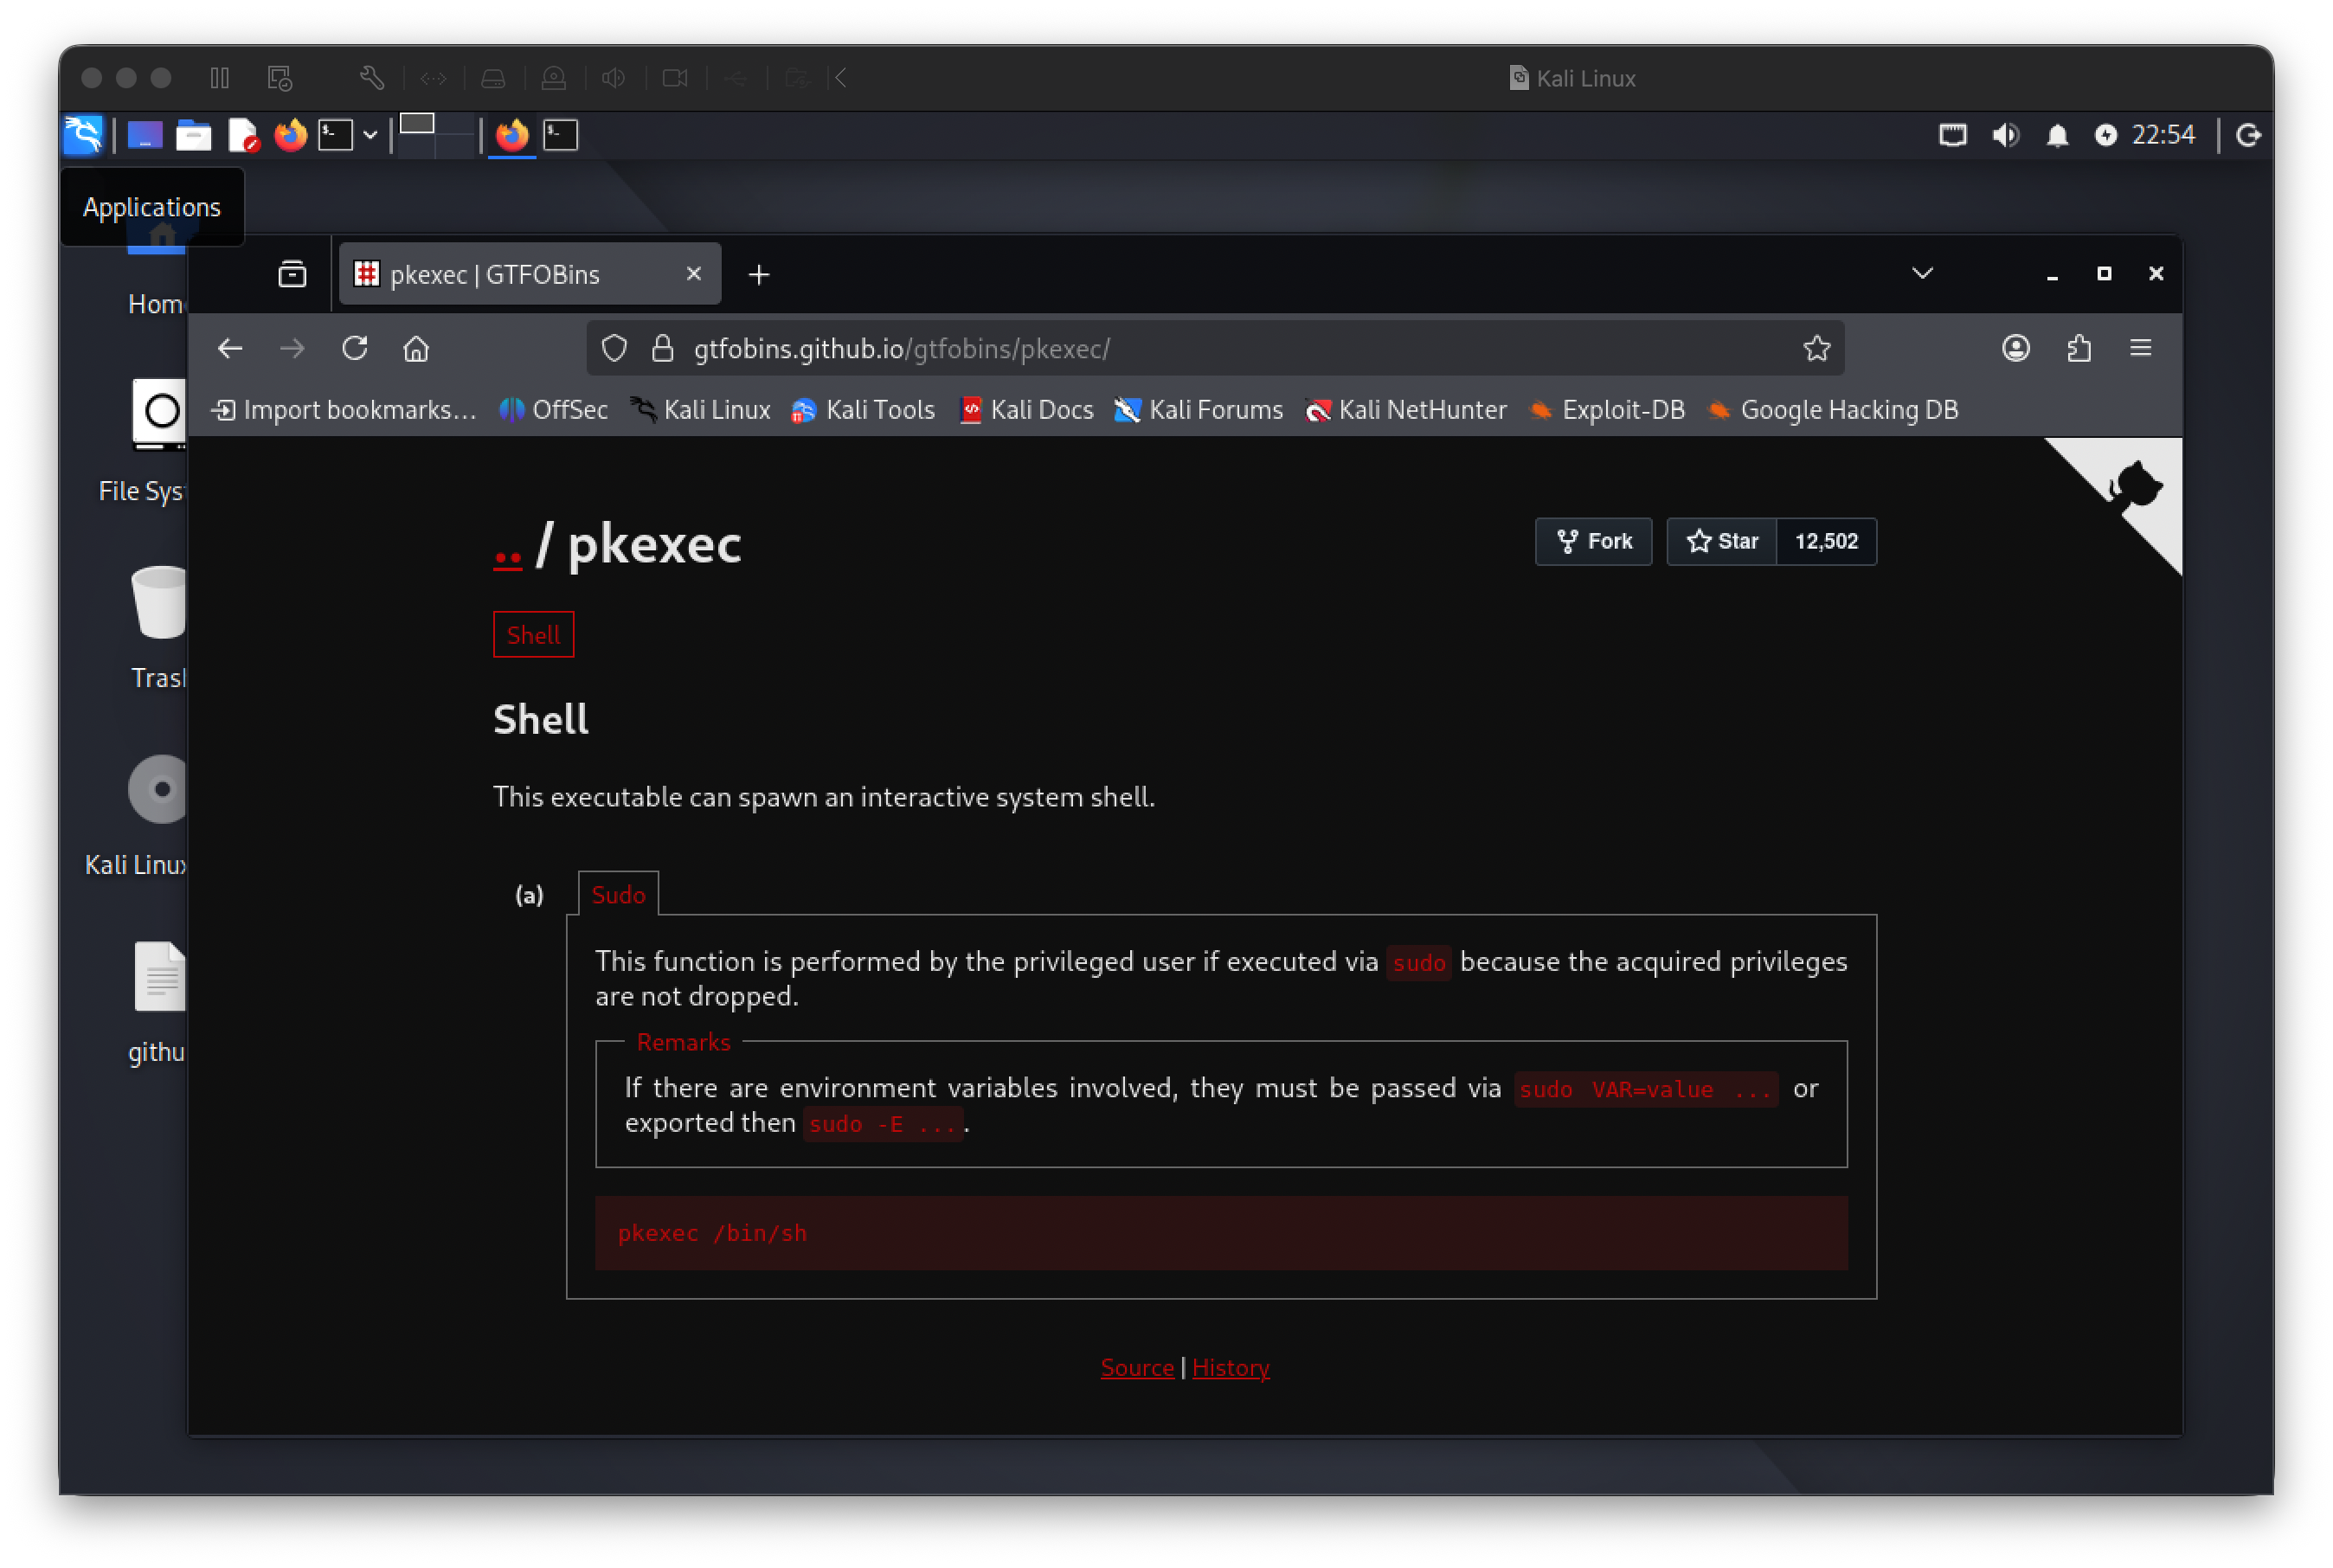This screenshot has width=2333, height=1568.
Task: Click the Fork button
Action: click(1592, 541)
